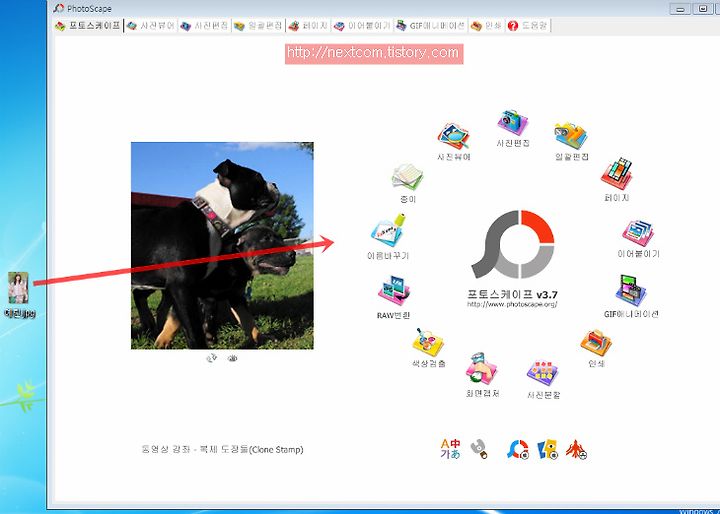
Task: Click the red tree-shaped icon at bottom
Action: 576,449
